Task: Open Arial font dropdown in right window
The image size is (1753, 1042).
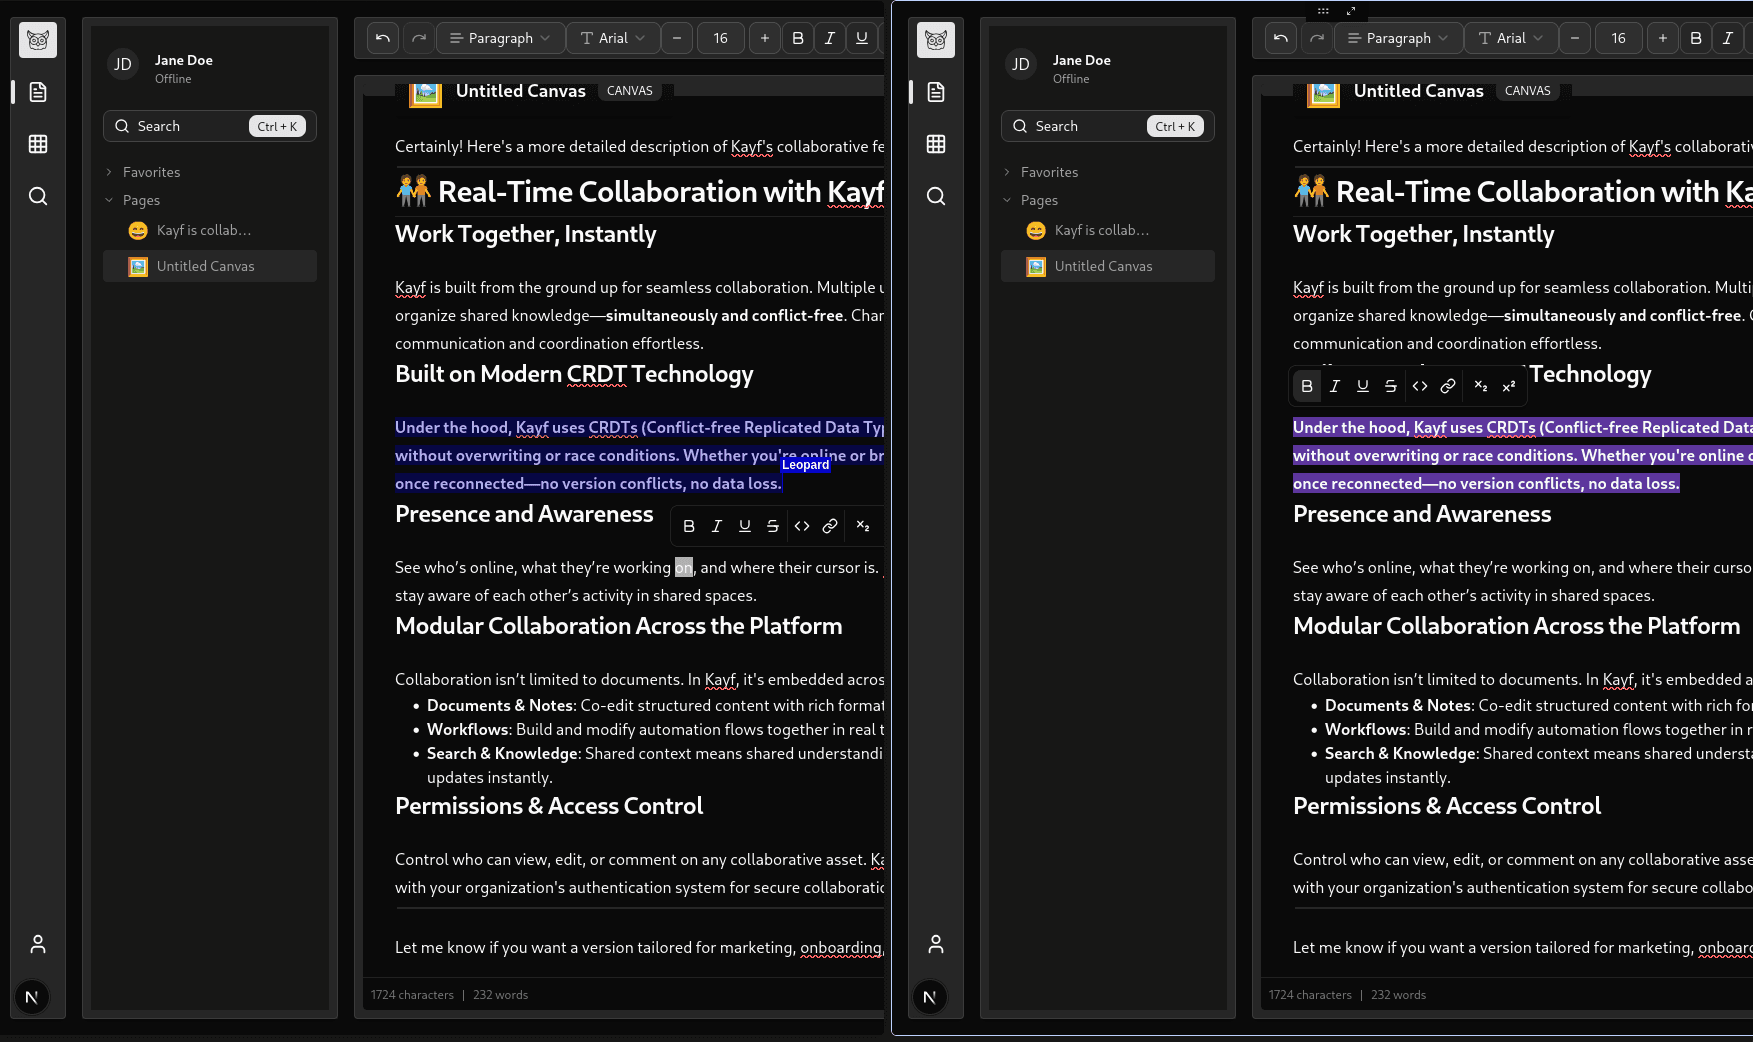Action: pos(1511,38)
